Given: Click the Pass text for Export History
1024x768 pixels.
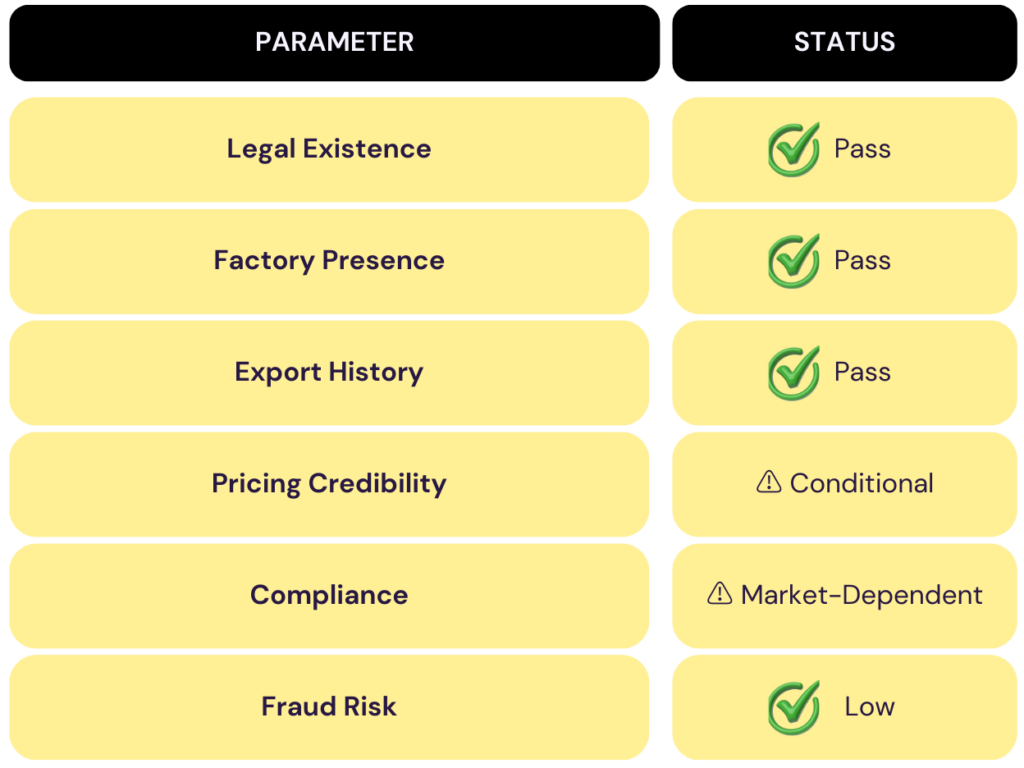Looking at the screenshot, I should 862,373.
